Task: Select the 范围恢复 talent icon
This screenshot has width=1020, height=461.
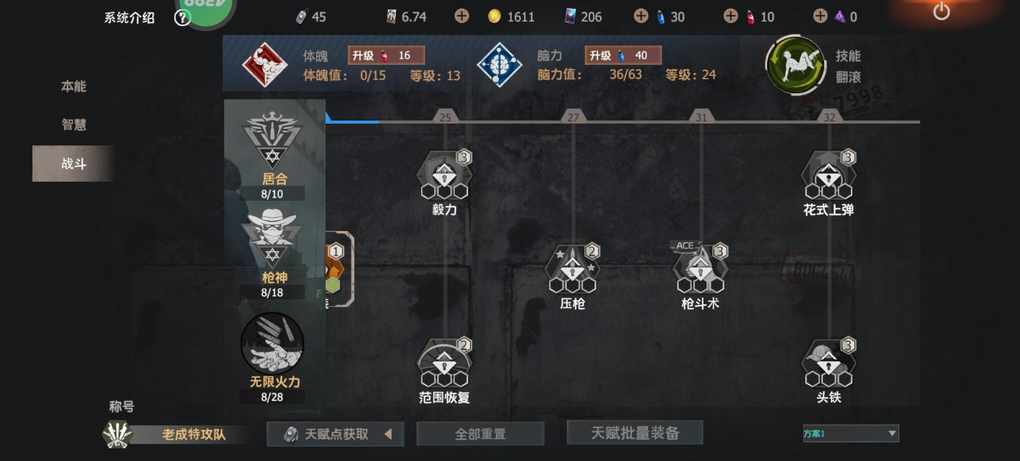Action: click(x=444, y=362)
